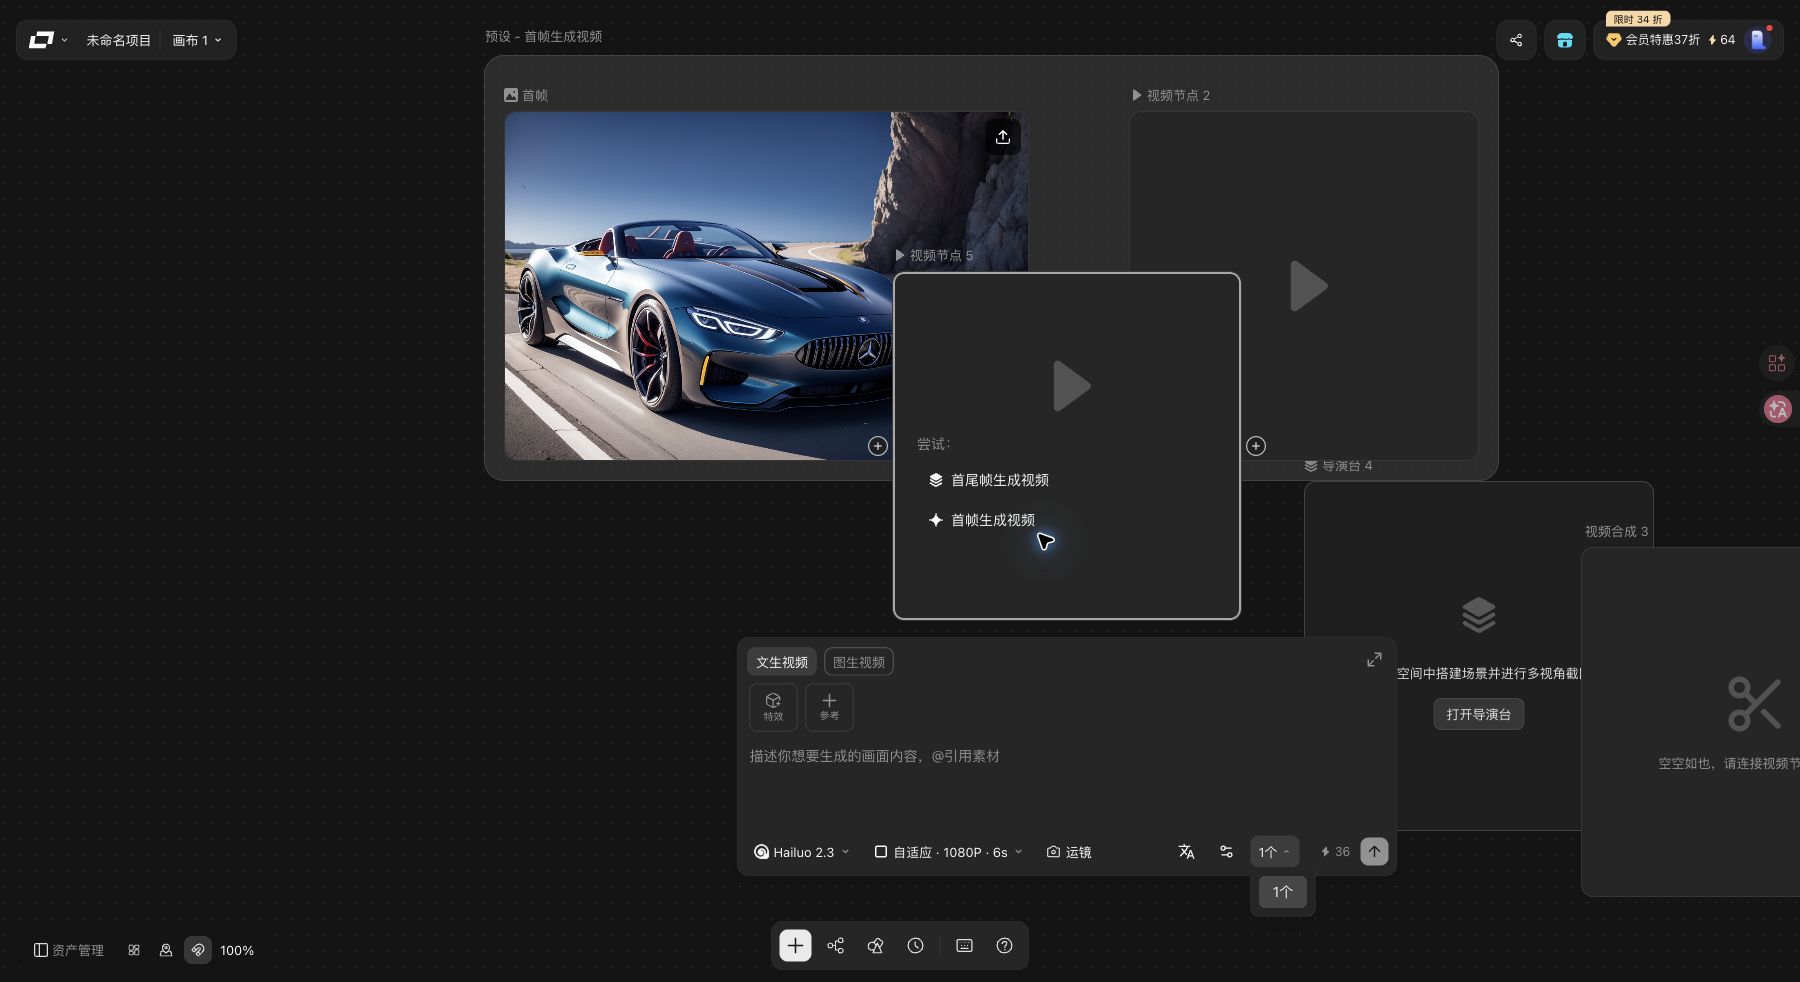Click the 运镜 camera movement button
1800x982 pixels.
1069,852
